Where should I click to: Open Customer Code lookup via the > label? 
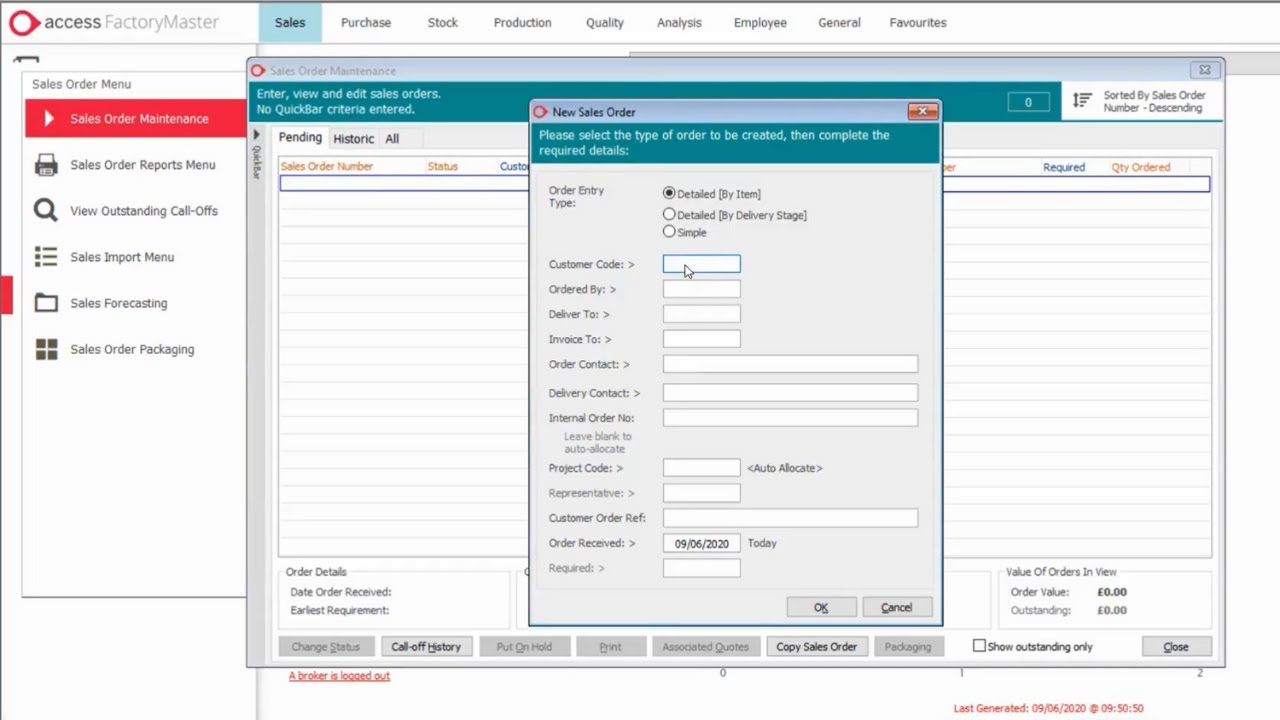click(591, 264)
